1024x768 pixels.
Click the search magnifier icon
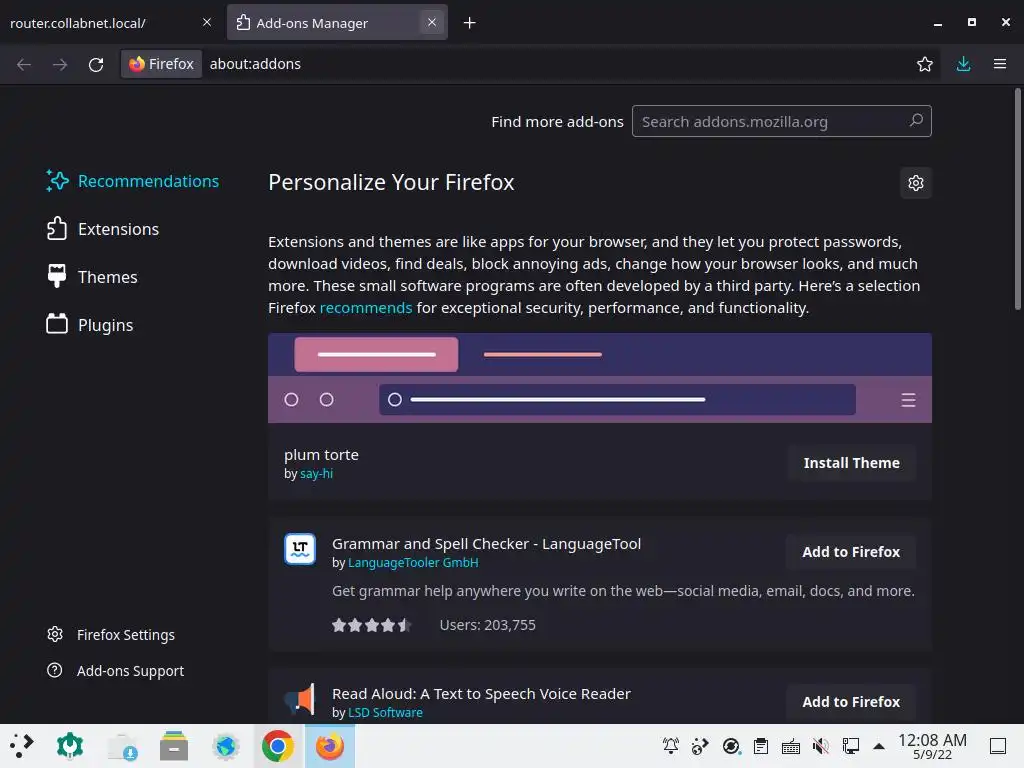point(916,120)
